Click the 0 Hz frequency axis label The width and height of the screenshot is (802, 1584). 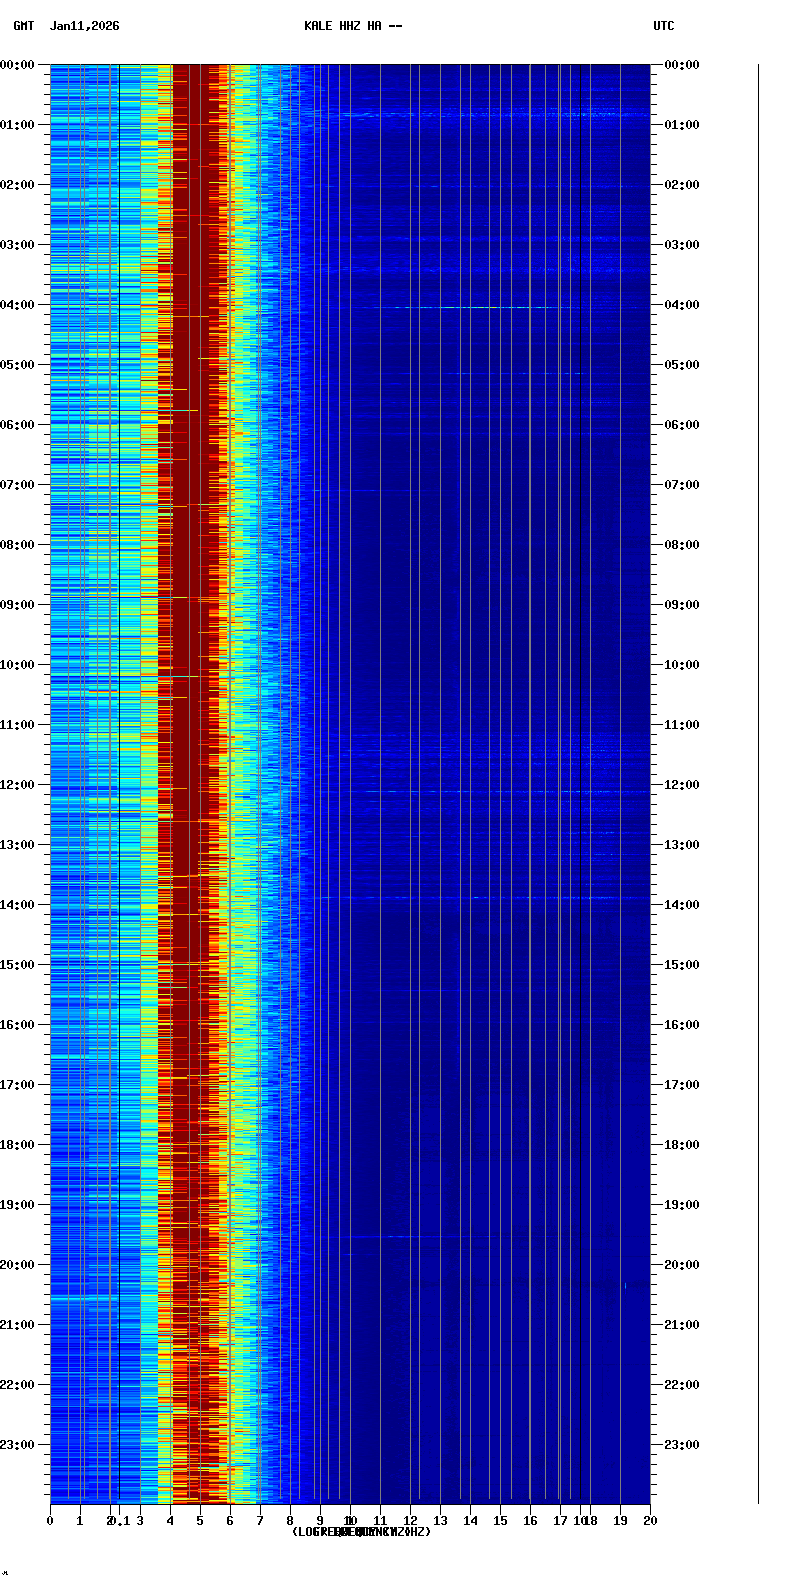pyautogui.click(x=50, y=1521)
